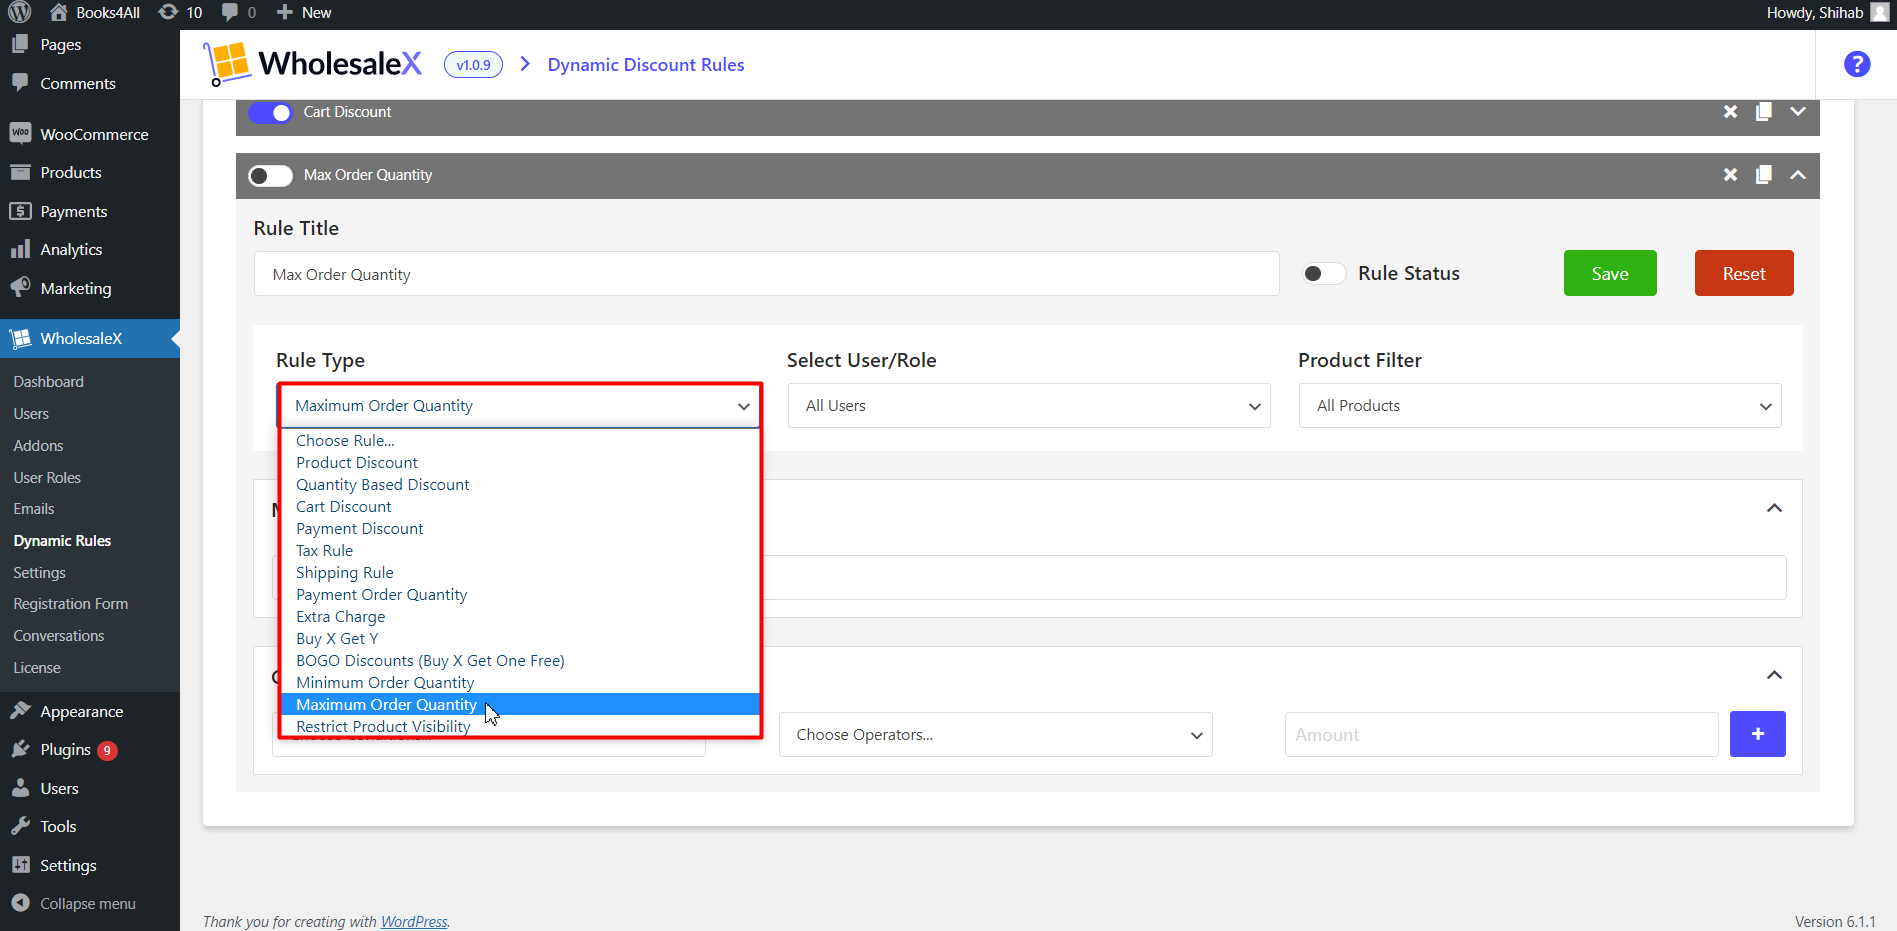Image resolution: width=1897 pixels, height=931 pixels.
Task: Collapse the upper section chevron
Action: (1774, 508)
